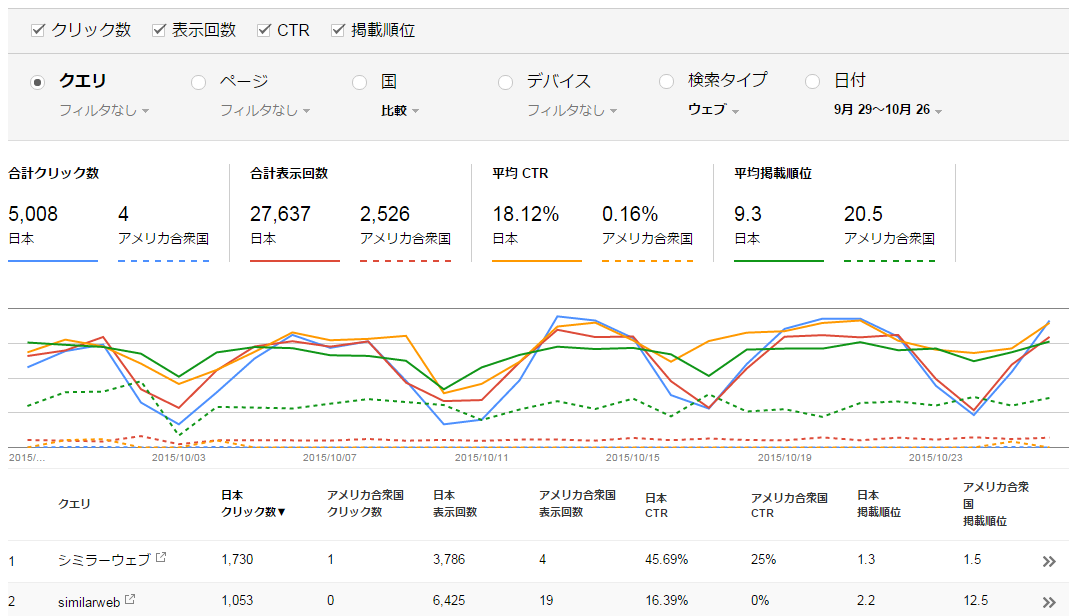
Task: Select the デバイス radio button
Action: pyautogui.click(x=505, y=82)
